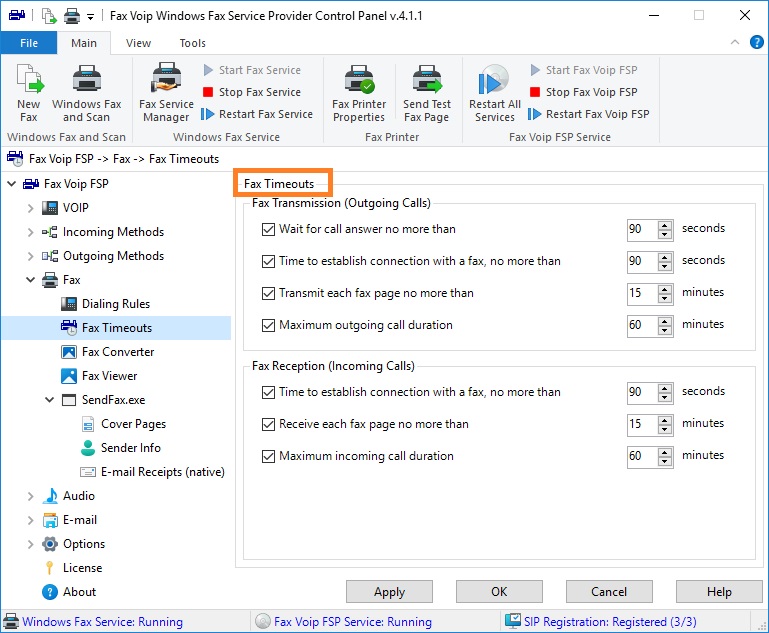Expand the Outgoing Methods node

click(30, 256)
